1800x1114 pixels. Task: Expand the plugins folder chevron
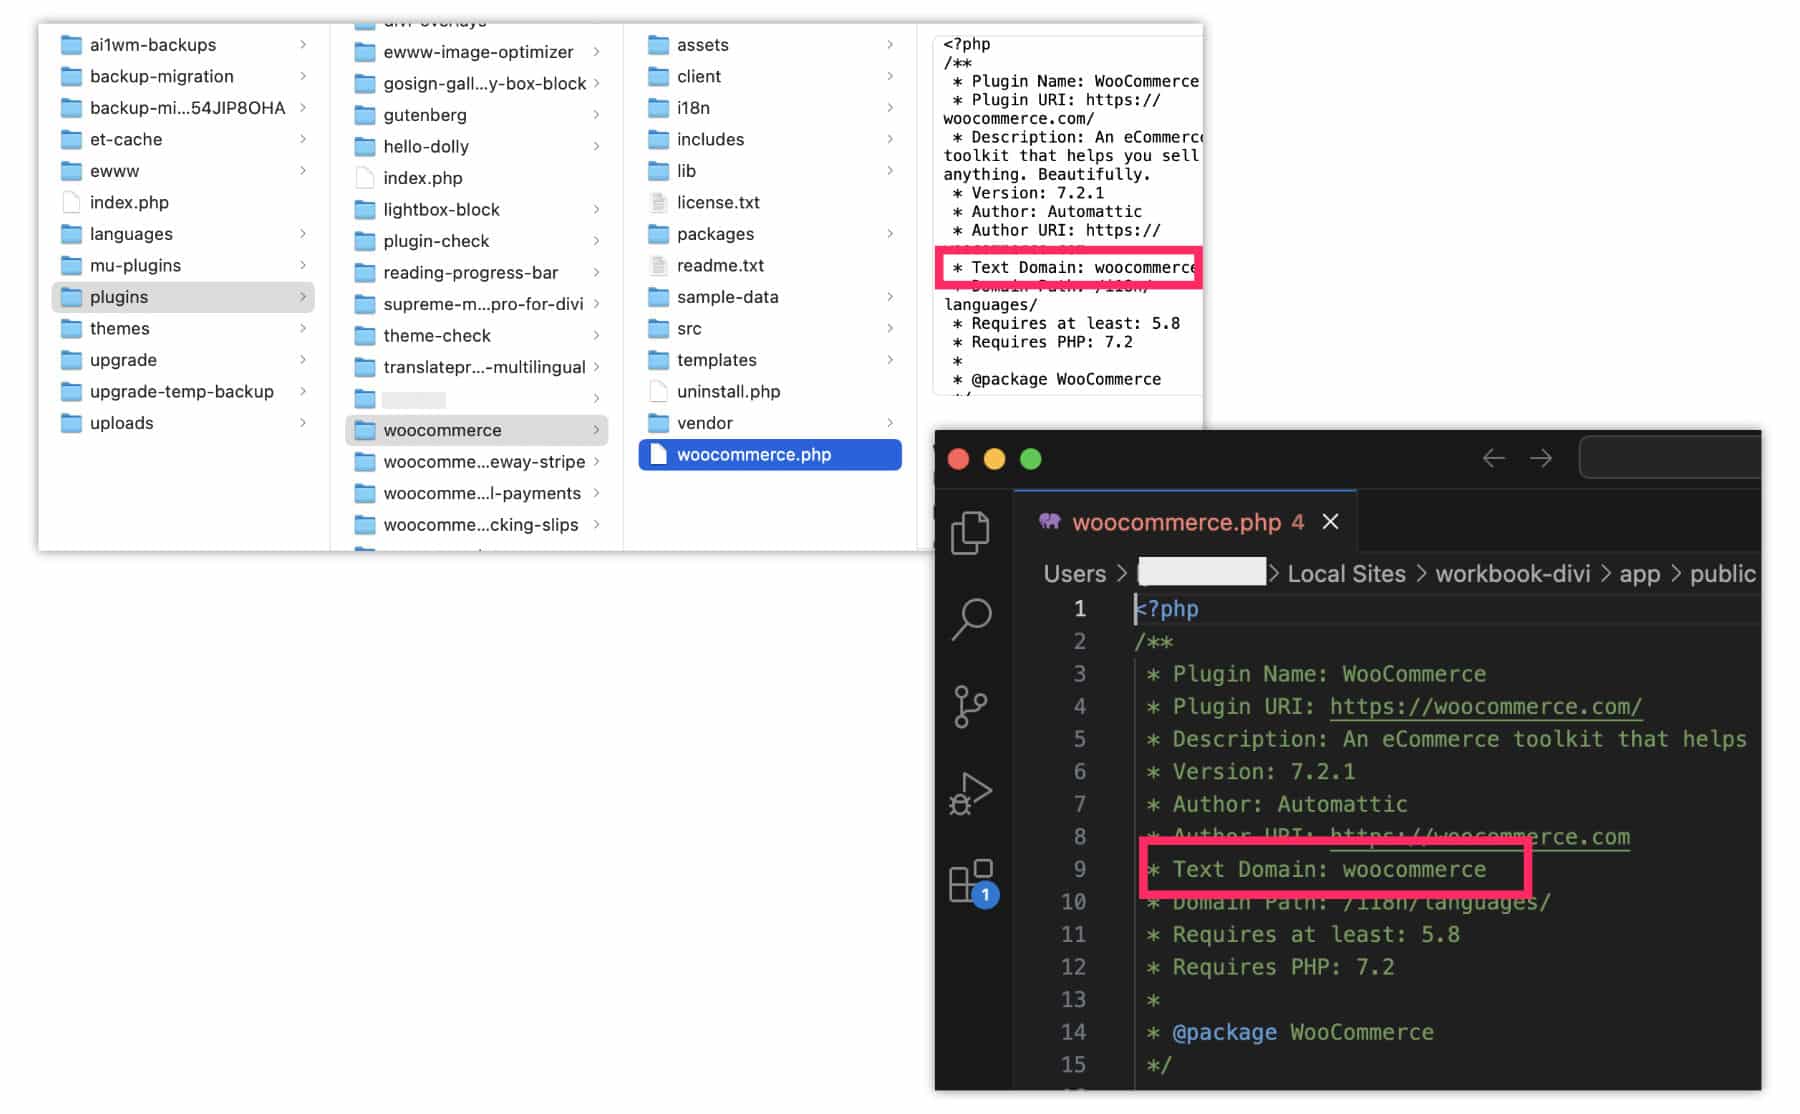pyautogui.click(x=302, y=297)
